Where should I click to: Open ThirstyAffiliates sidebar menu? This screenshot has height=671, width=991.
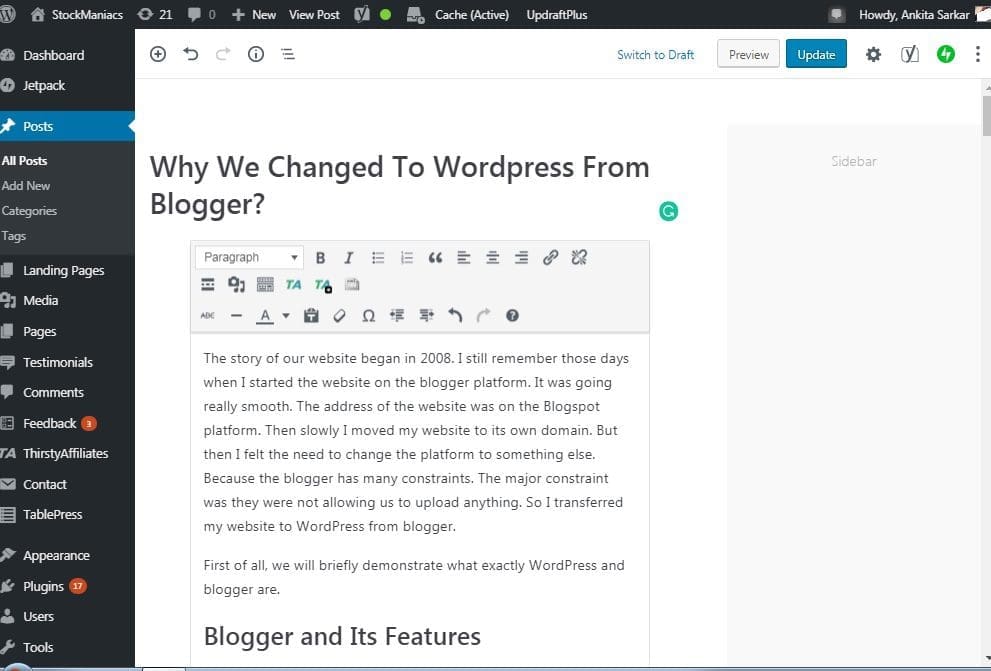pos(67,454)
